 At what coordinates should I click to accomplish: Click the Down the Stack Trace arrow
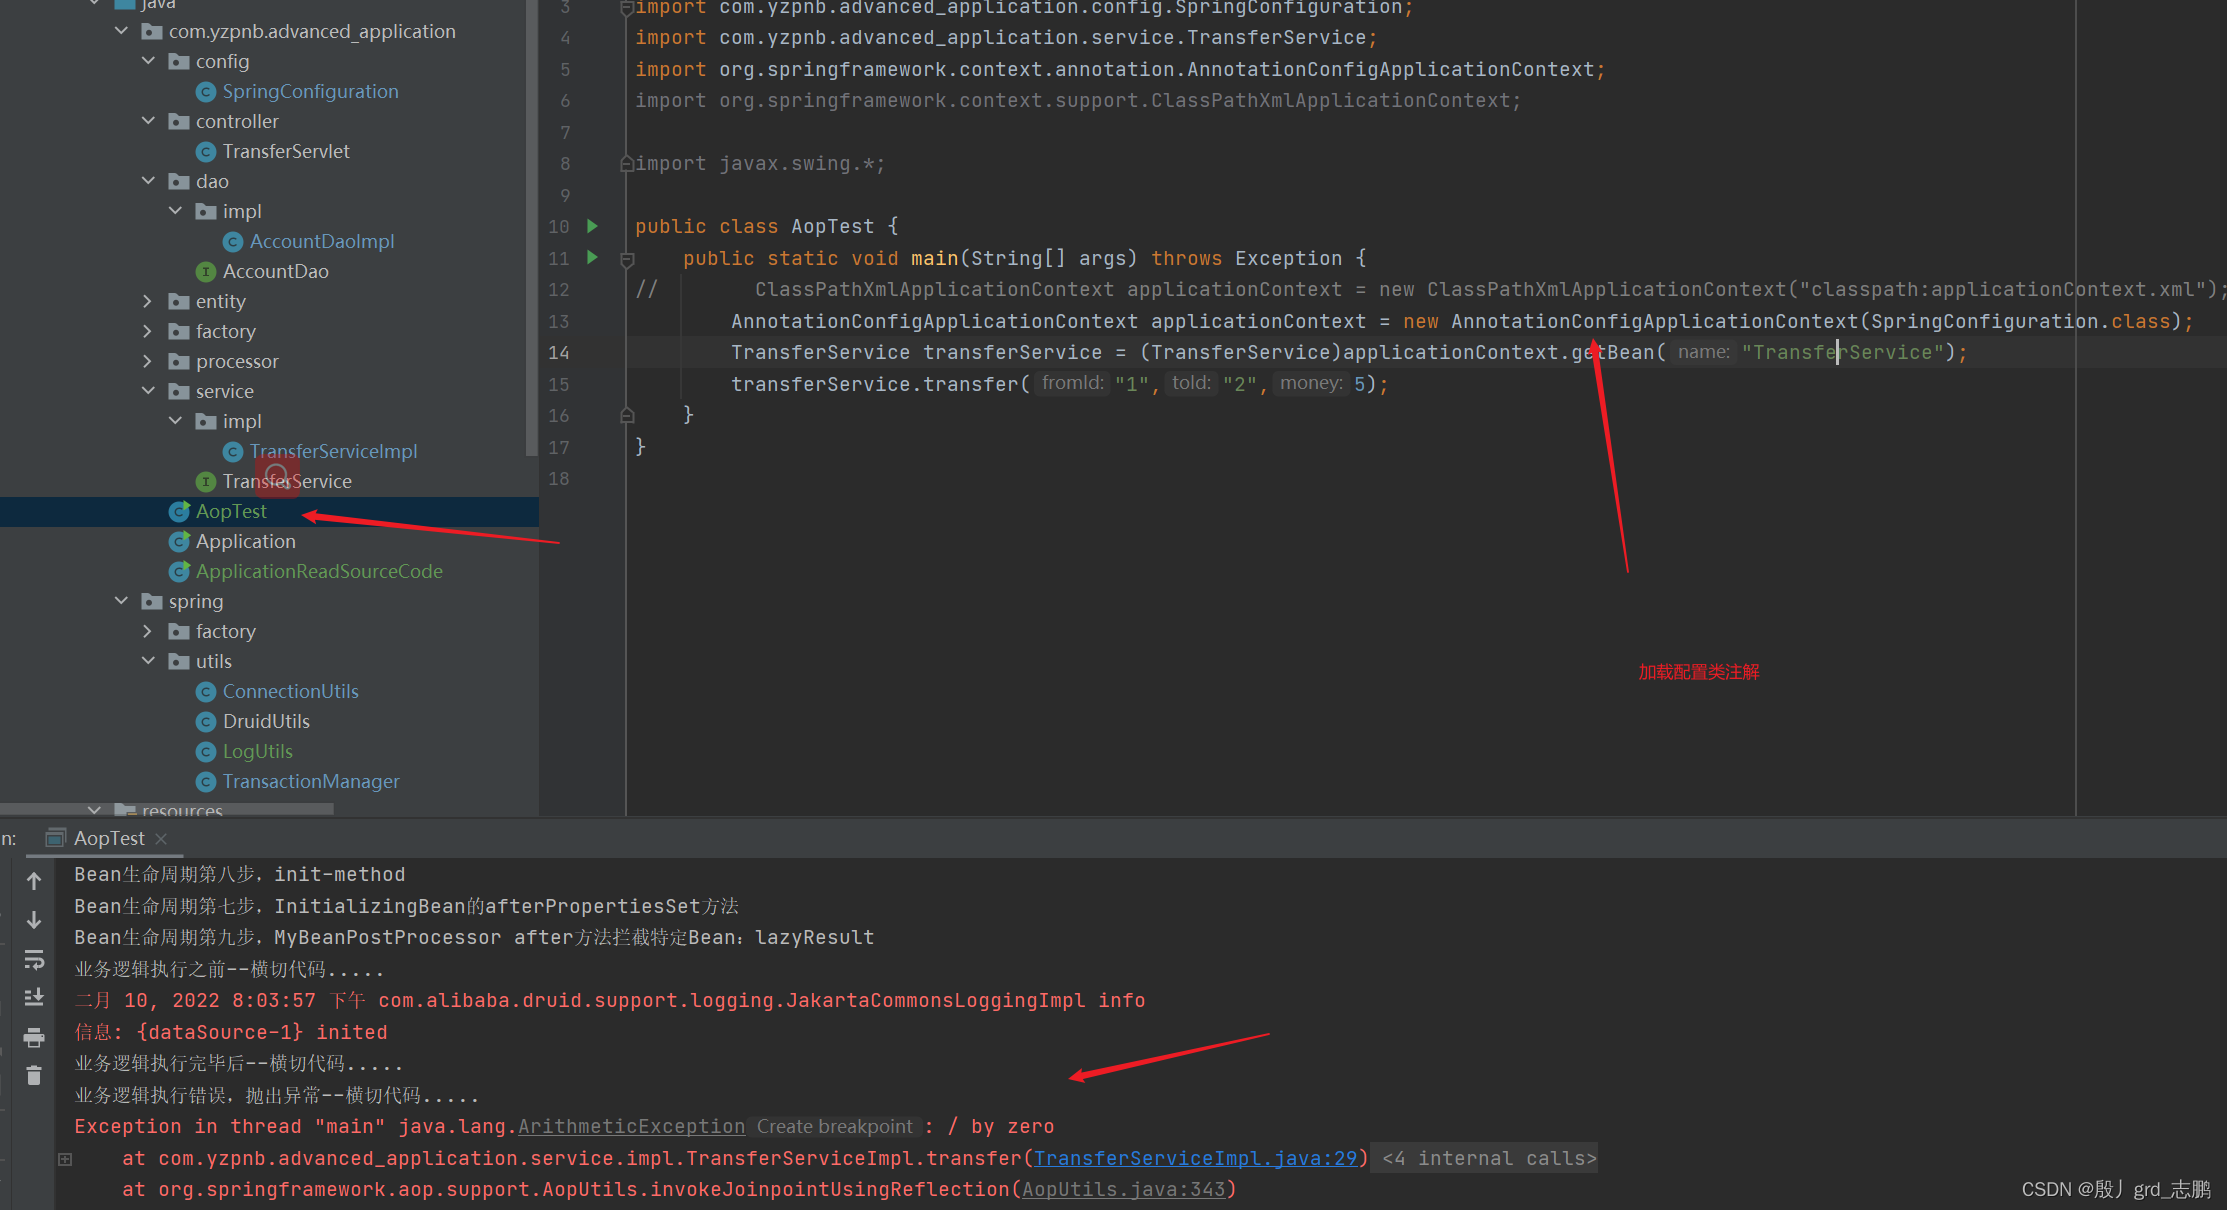pyautogui.click(x=34, y=920)
